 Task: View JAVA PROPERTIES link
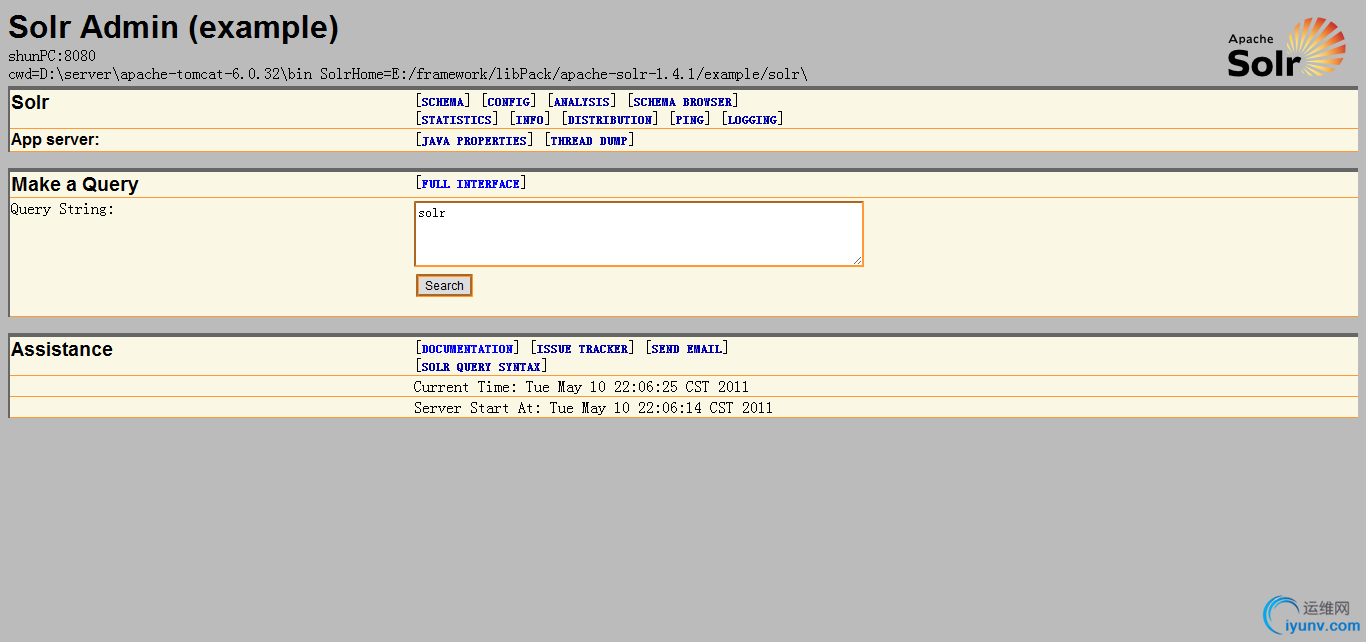[x=475, y=141]
